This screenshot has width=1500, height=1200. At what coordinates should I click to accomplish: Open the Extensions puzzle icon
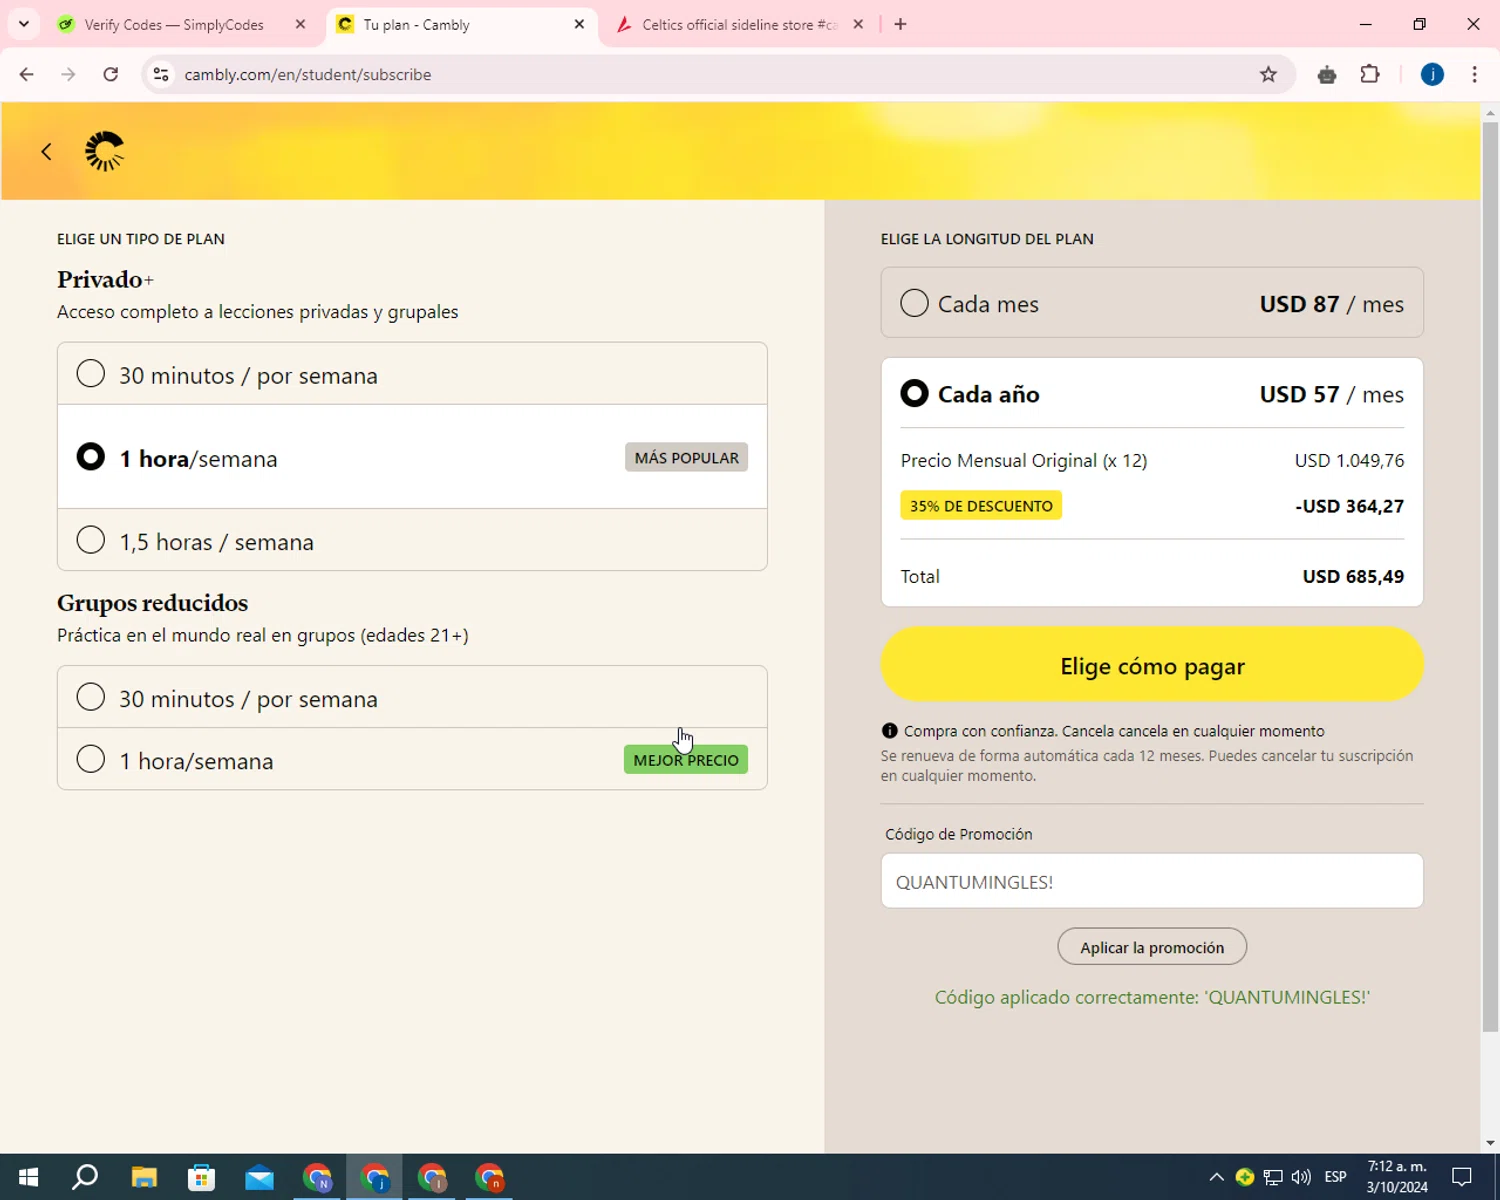(1370, 74)
